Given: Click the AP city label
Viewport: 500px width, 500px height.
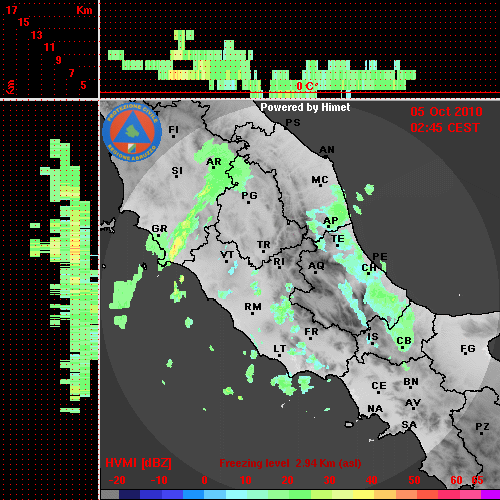Looking at the screenshot, I should pyautogui.click(x=331, y=221).
